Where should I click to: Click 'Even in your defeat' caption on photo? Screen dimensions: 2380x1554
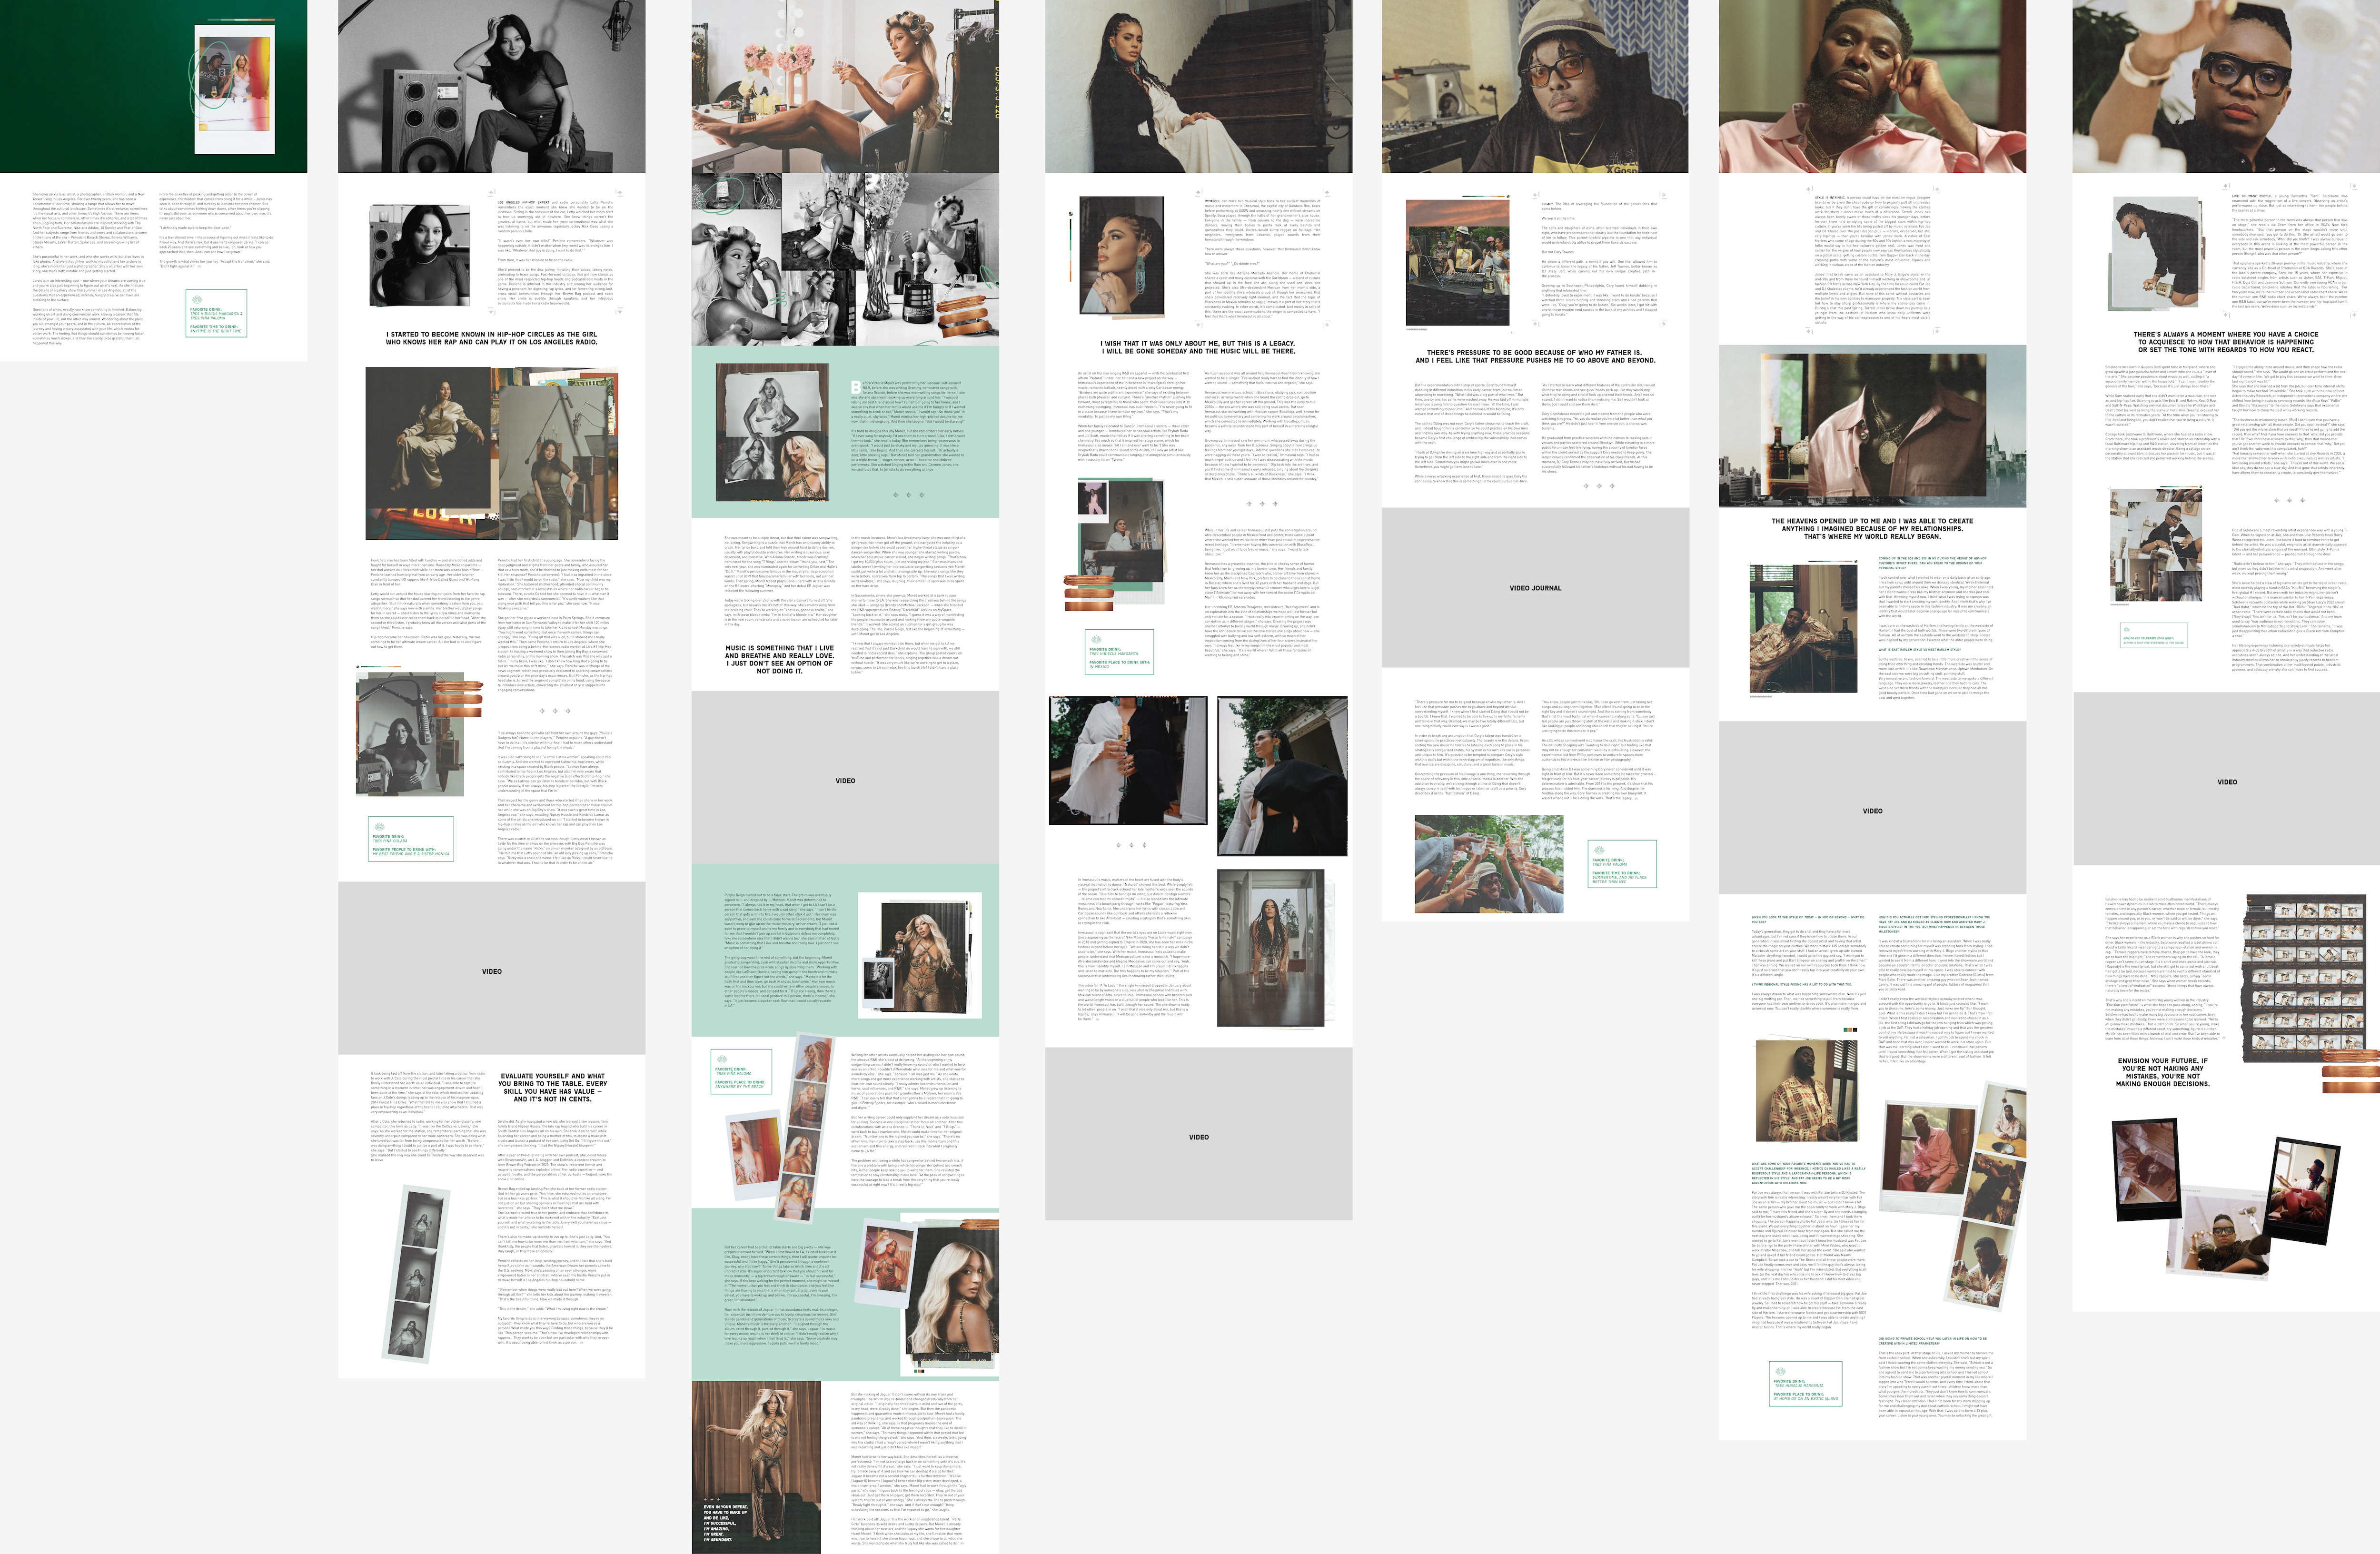click(725, 1522)
